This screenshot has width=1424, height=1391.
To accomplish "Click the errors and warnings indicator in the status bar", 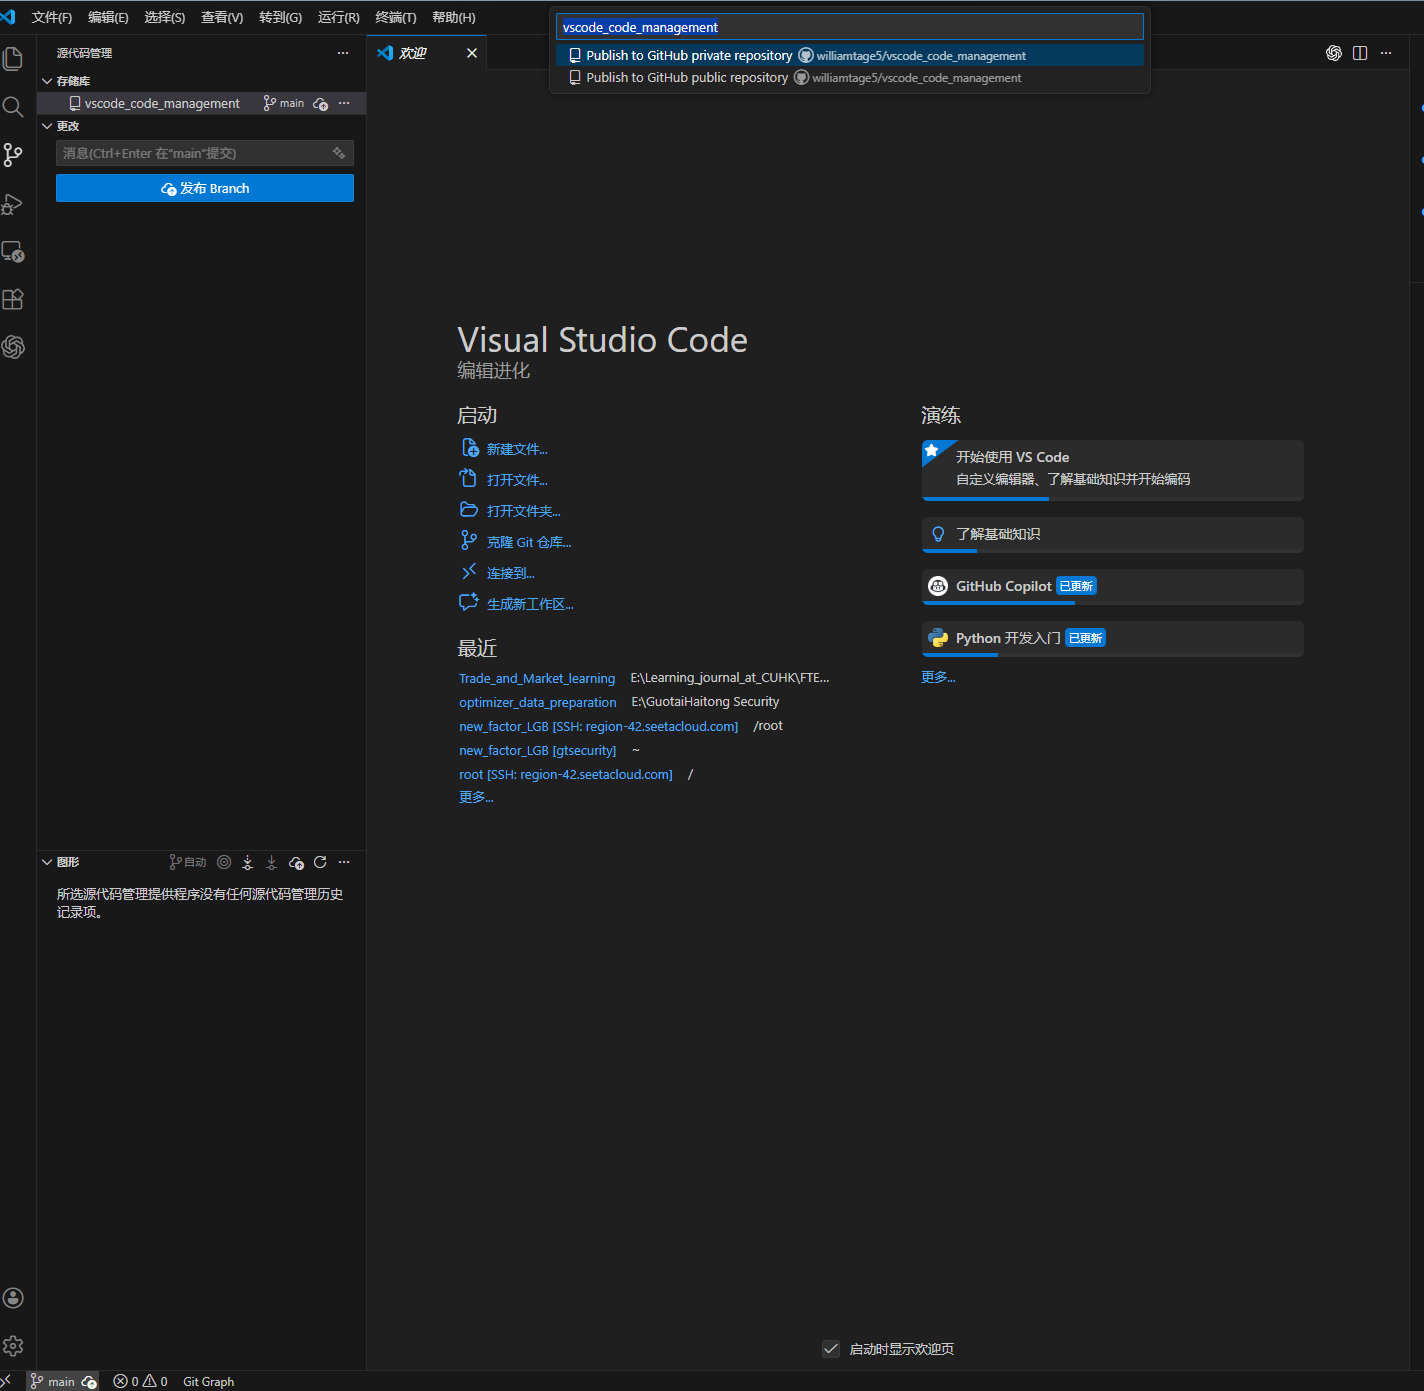I will 140,1381.
